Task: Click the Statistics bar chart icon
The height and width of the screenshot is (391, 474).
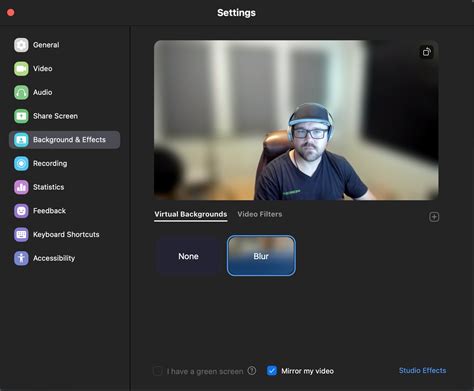Action: pyautogui.click(x=21, y=187)
